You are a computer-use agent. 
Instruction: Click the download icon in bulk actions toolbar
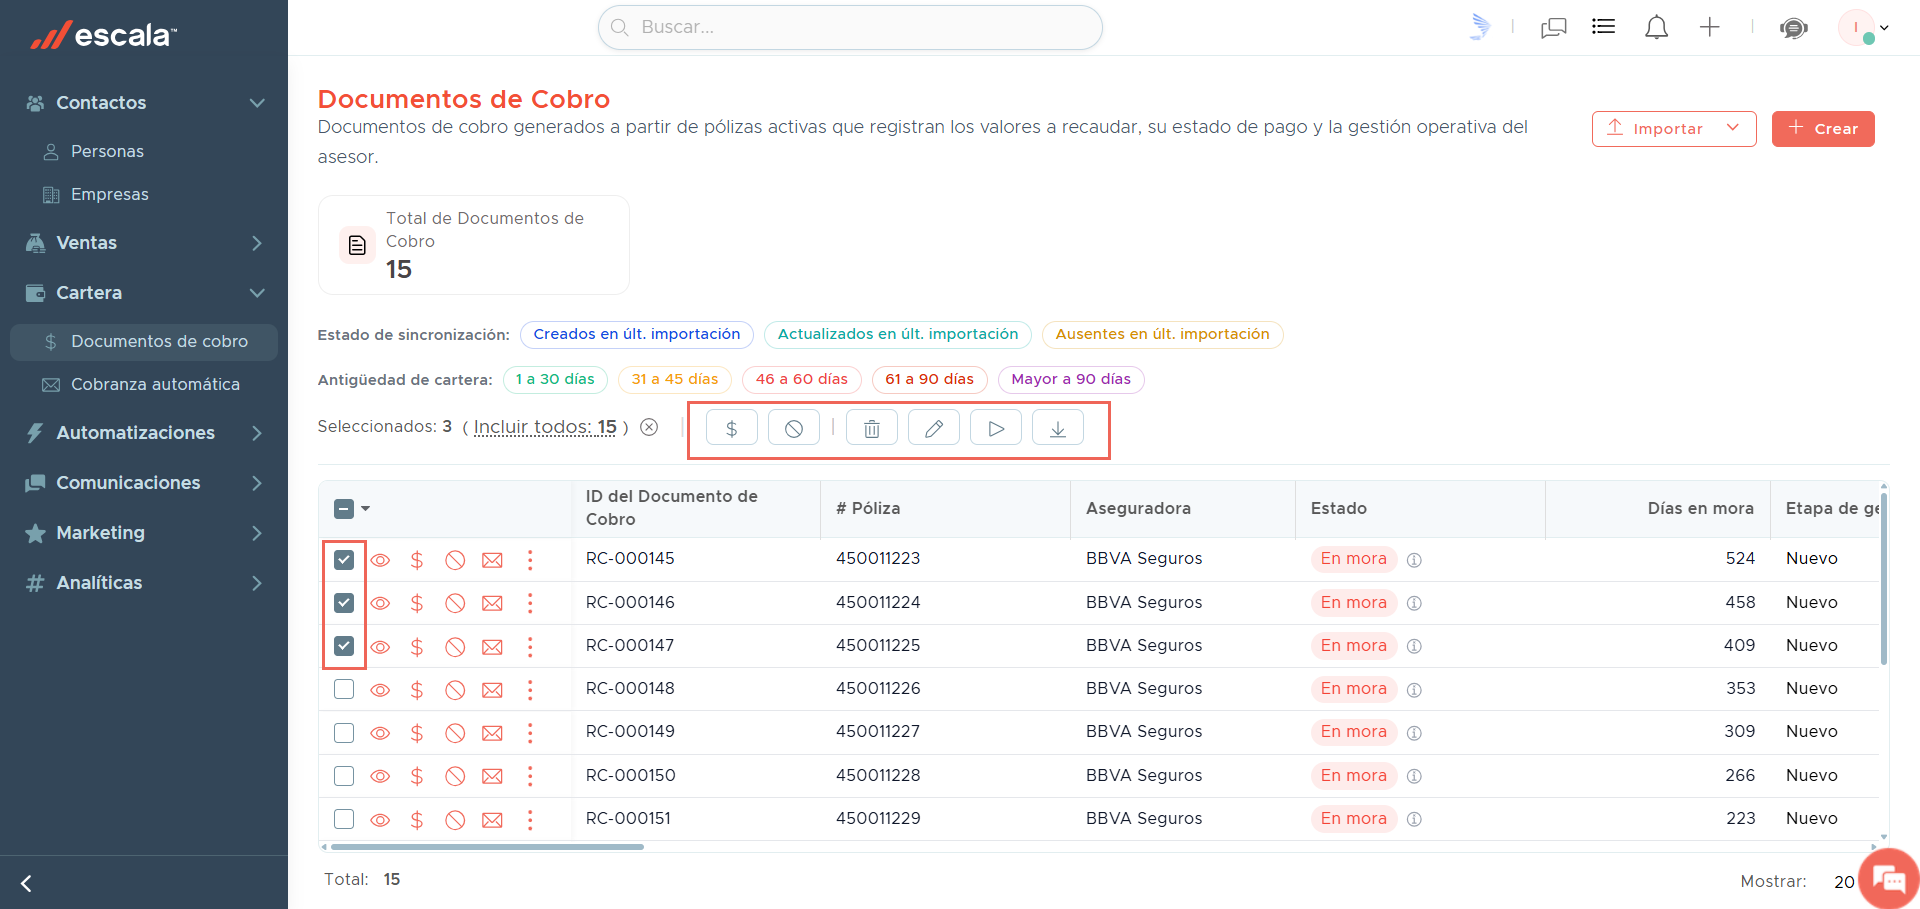1058,428
